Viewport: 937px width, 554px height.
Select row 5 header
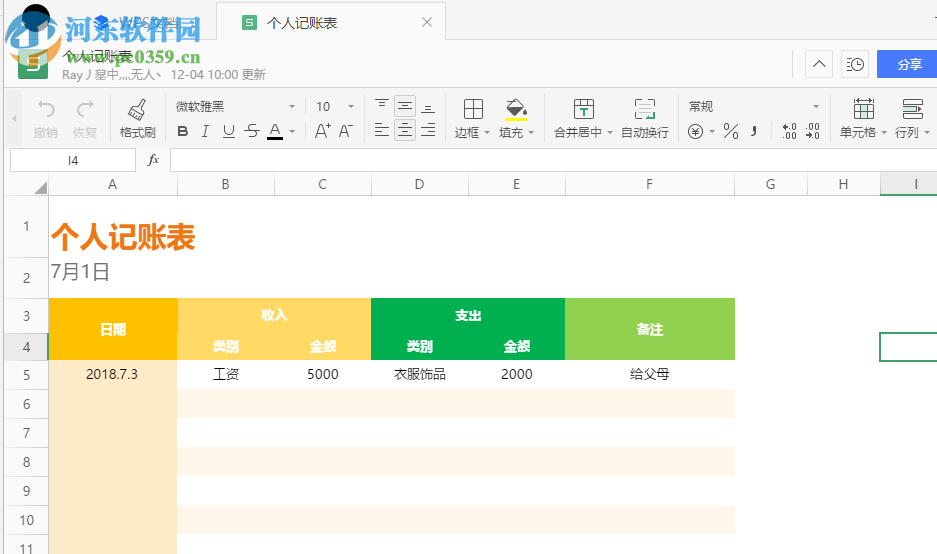coord(26,375)
